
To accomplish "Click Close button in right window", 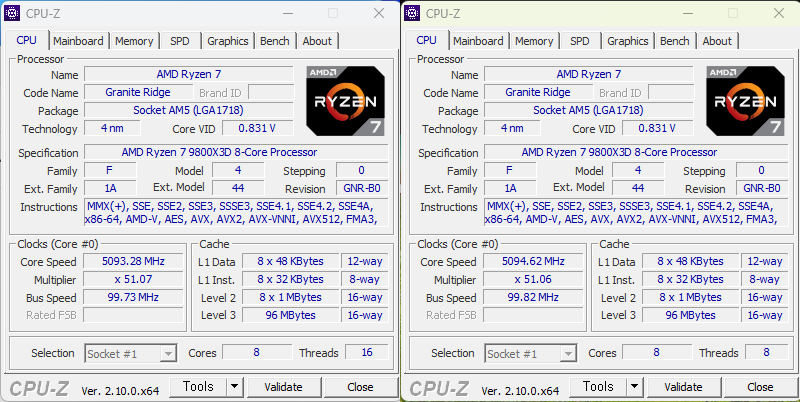I will pyautogui.click(x=760, y=387).
